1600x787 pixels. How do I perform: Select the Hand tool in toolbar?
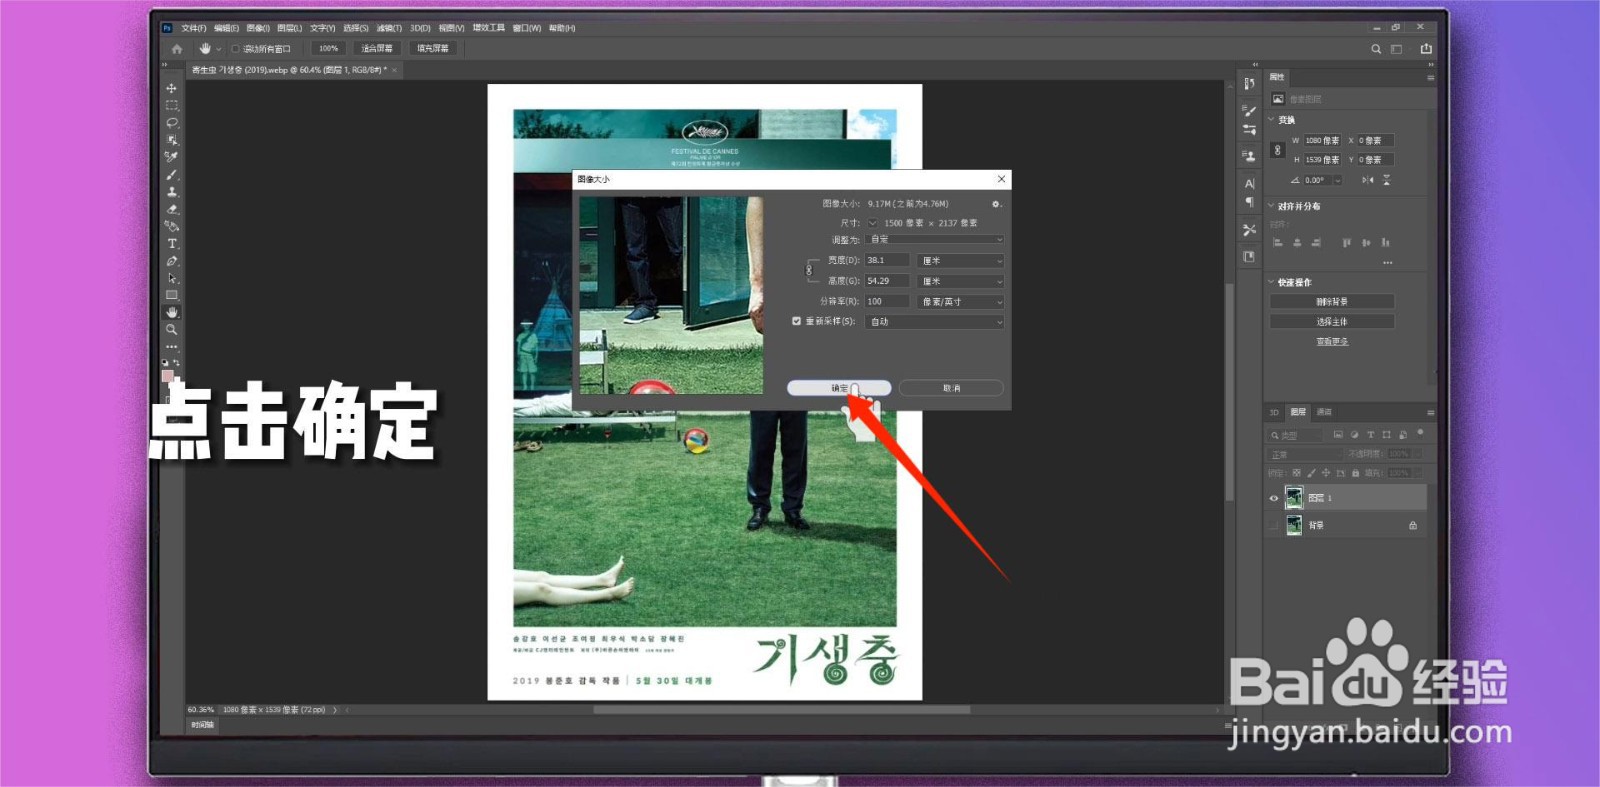click(171, 312)
